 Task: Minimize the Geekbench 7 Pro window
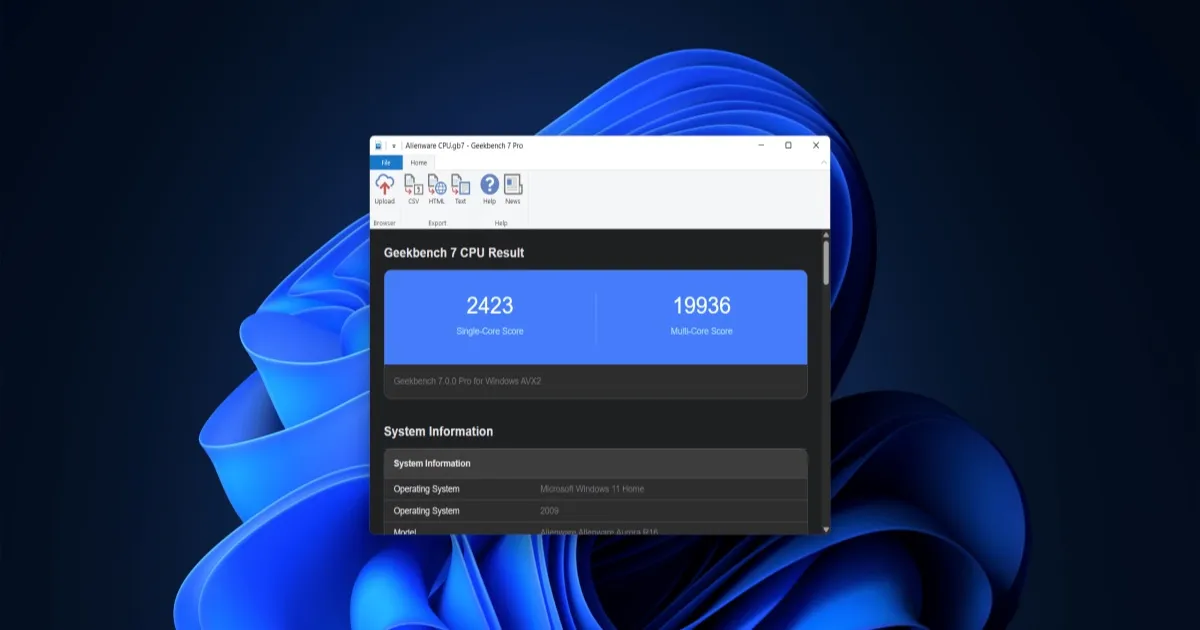[761, 145]
